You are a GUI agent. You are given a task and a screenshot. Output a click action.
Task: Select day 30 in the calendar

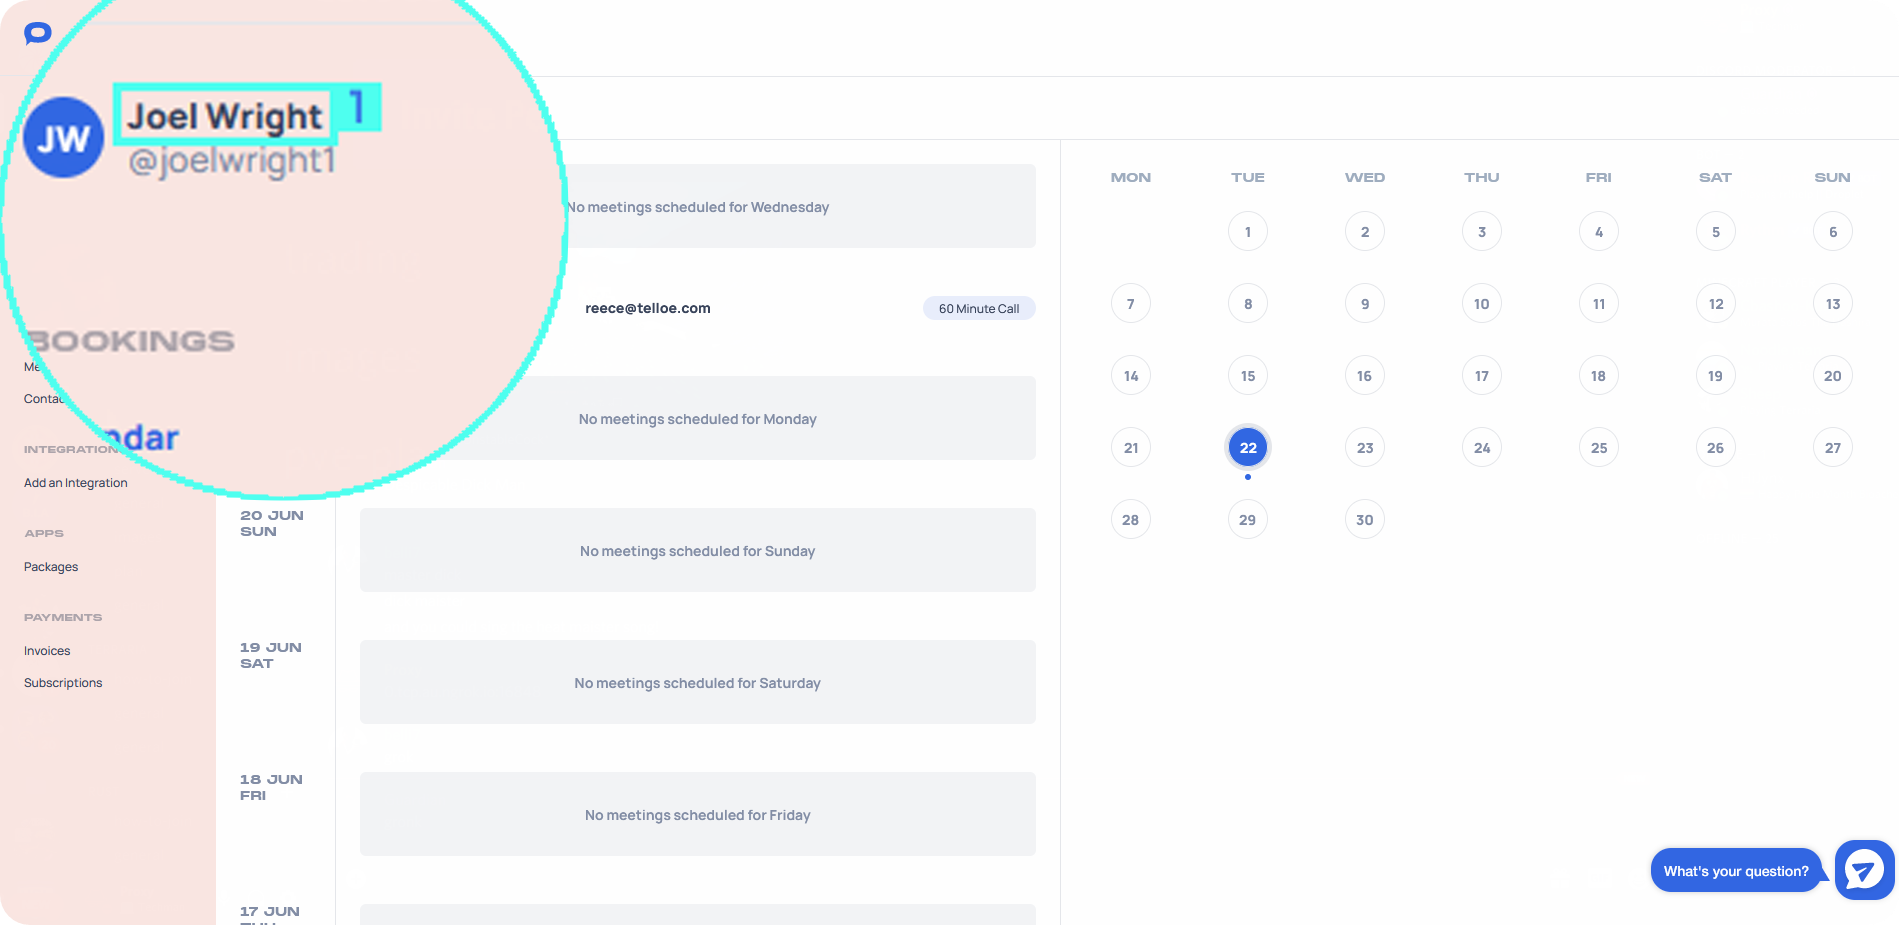point(1365,520)
